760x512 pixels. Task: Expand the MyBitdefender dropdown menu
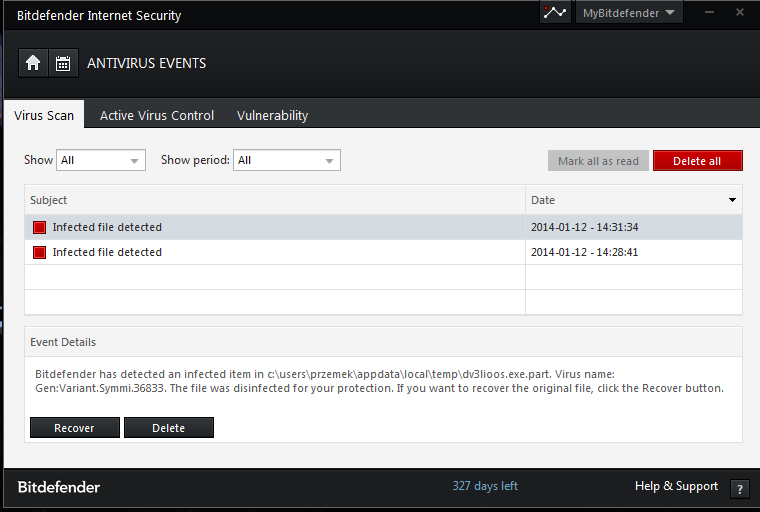click(629, 13)
